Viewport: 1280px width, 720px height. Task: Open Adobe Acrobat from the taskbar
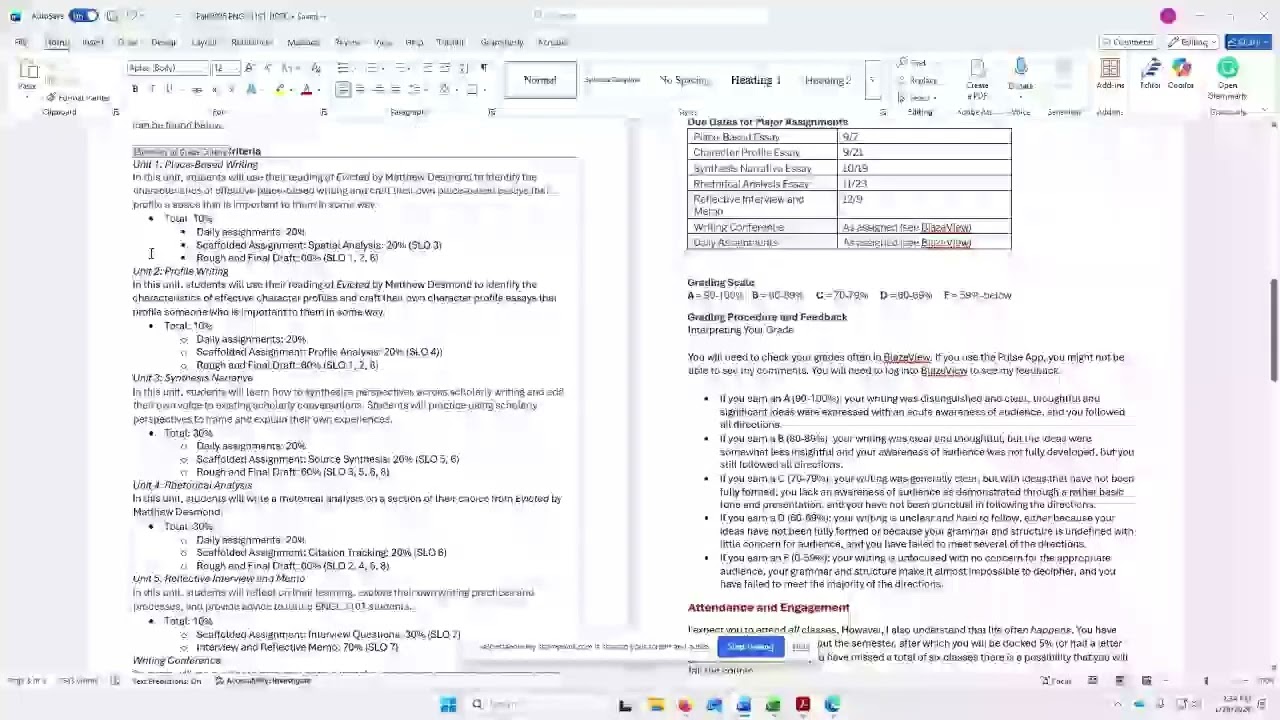click(803, 705)
